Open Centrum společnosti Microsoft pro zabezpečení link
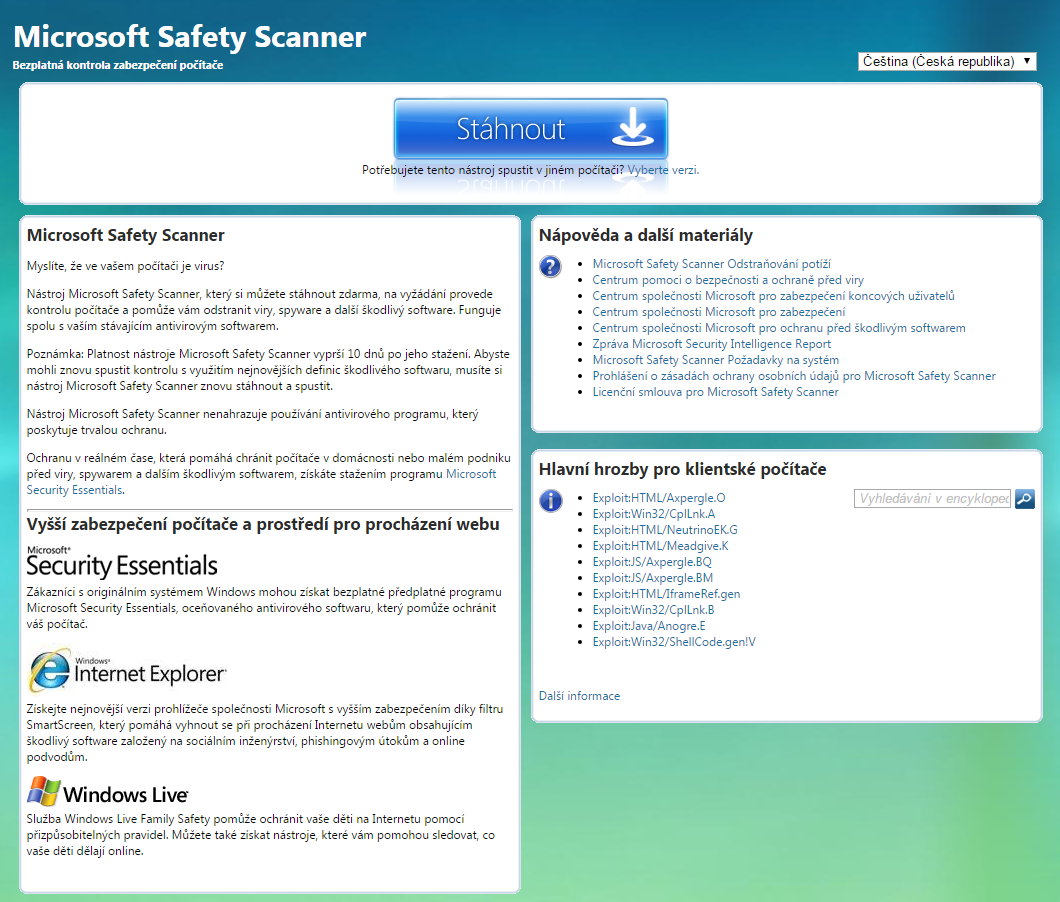 pos(719,312)
